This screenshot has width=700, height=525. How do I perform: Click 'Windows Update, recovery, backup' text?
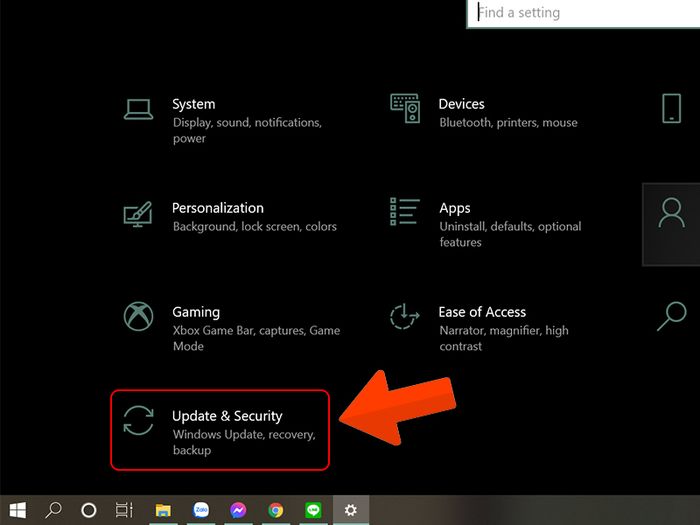coord(244,442)
